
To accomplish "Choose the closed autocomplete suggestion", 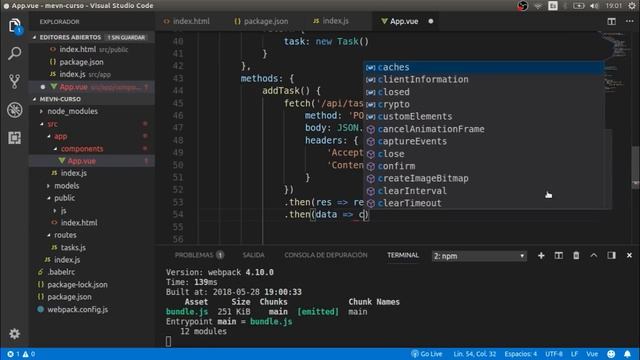I will pos(484,92).
